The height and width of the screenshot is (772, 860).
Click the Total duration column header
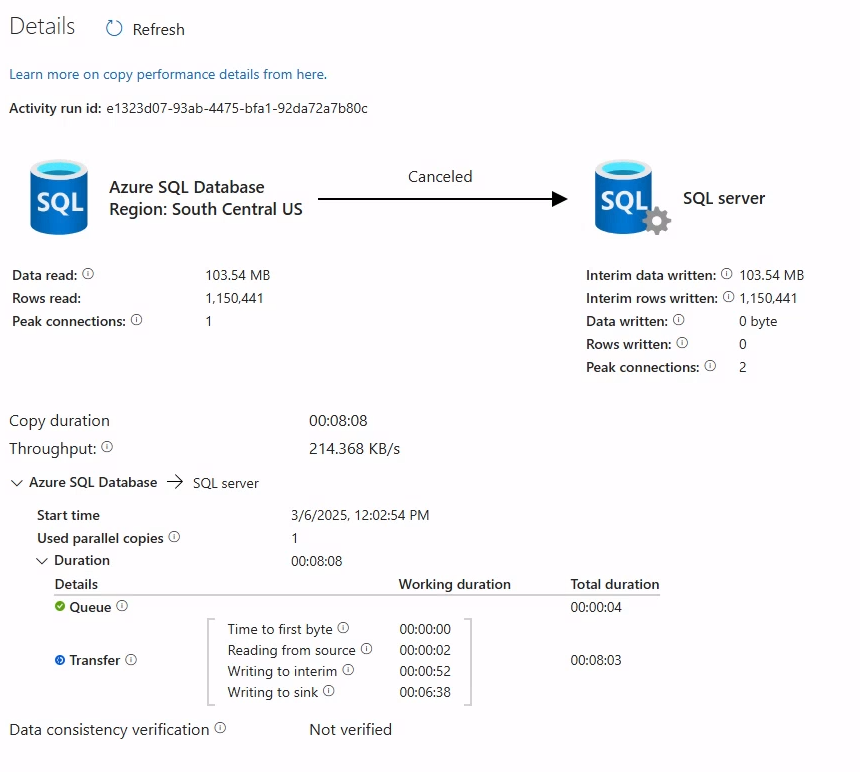615,584
